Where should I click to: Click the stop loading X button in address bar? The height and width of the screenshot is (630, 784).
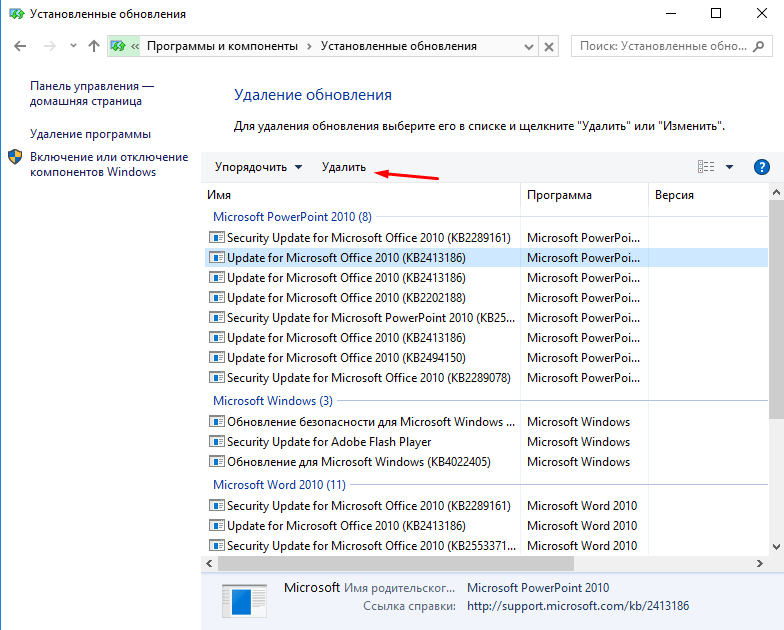pyautogui.click(x=548, y=47)
